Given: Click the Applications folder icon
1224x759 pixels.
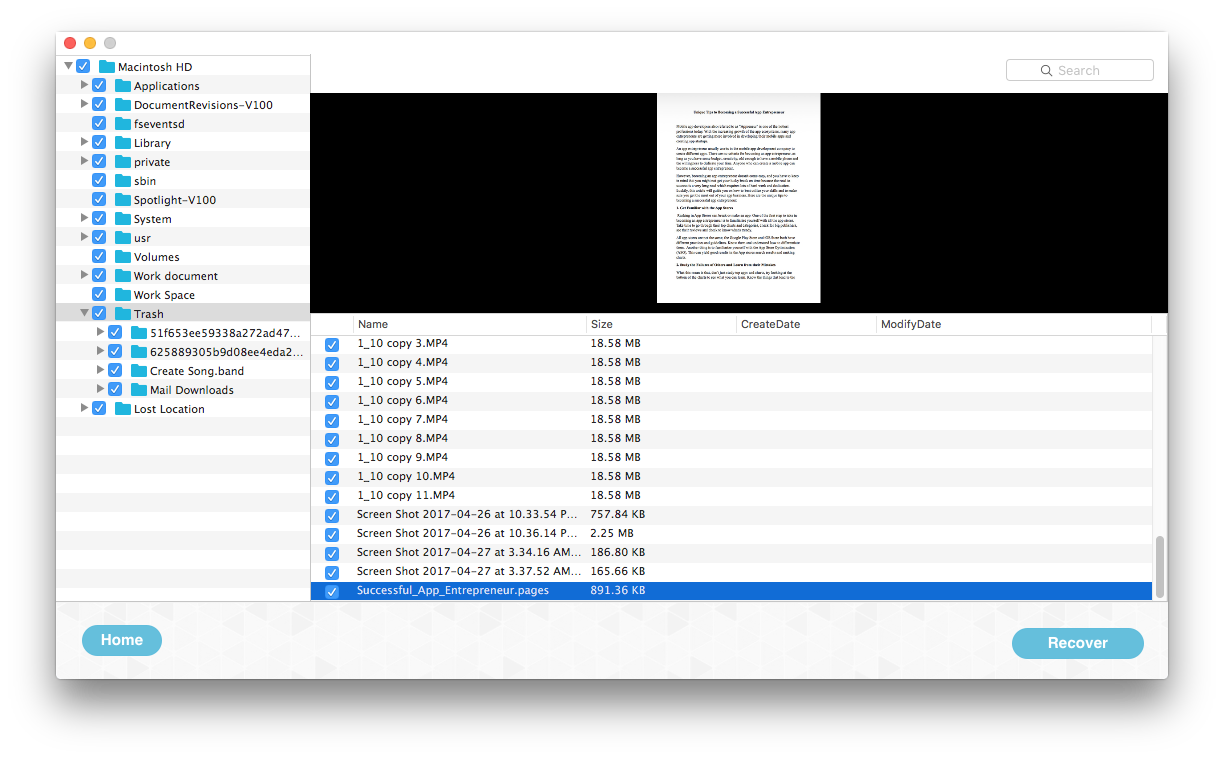Looking at the screenshot, I should pos(123,86).
